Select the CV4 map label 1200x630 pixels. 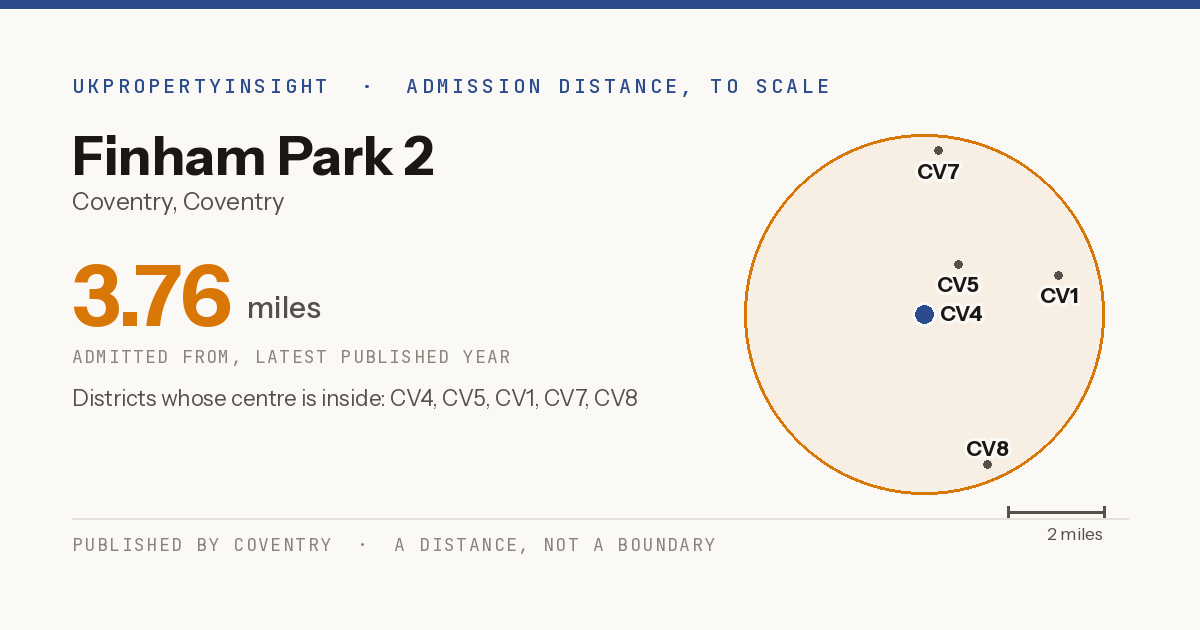coord(961,314)
